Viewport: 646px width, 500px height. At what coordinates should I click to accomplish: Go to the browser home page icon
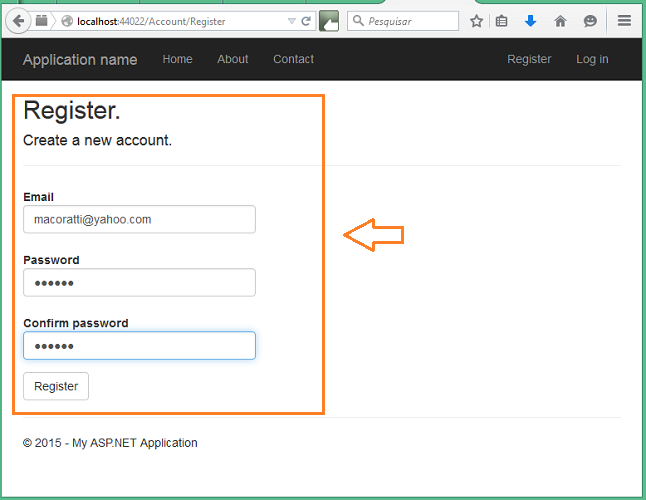point(560,21)
